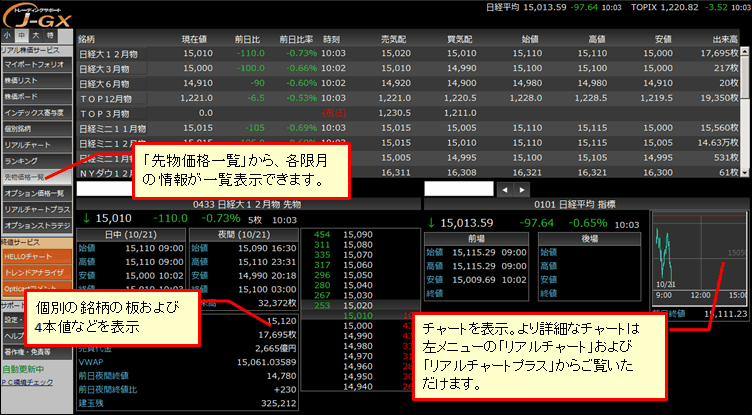This screenshot has width=752, height=415.
Task: Click the 14.63万枚 volume cell
Action: click(x=718, y=142)
